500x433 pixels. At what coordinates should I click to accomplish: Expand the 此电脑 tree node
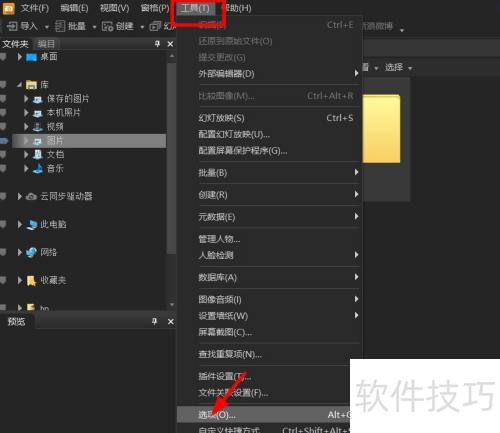(x=20, y=225)
